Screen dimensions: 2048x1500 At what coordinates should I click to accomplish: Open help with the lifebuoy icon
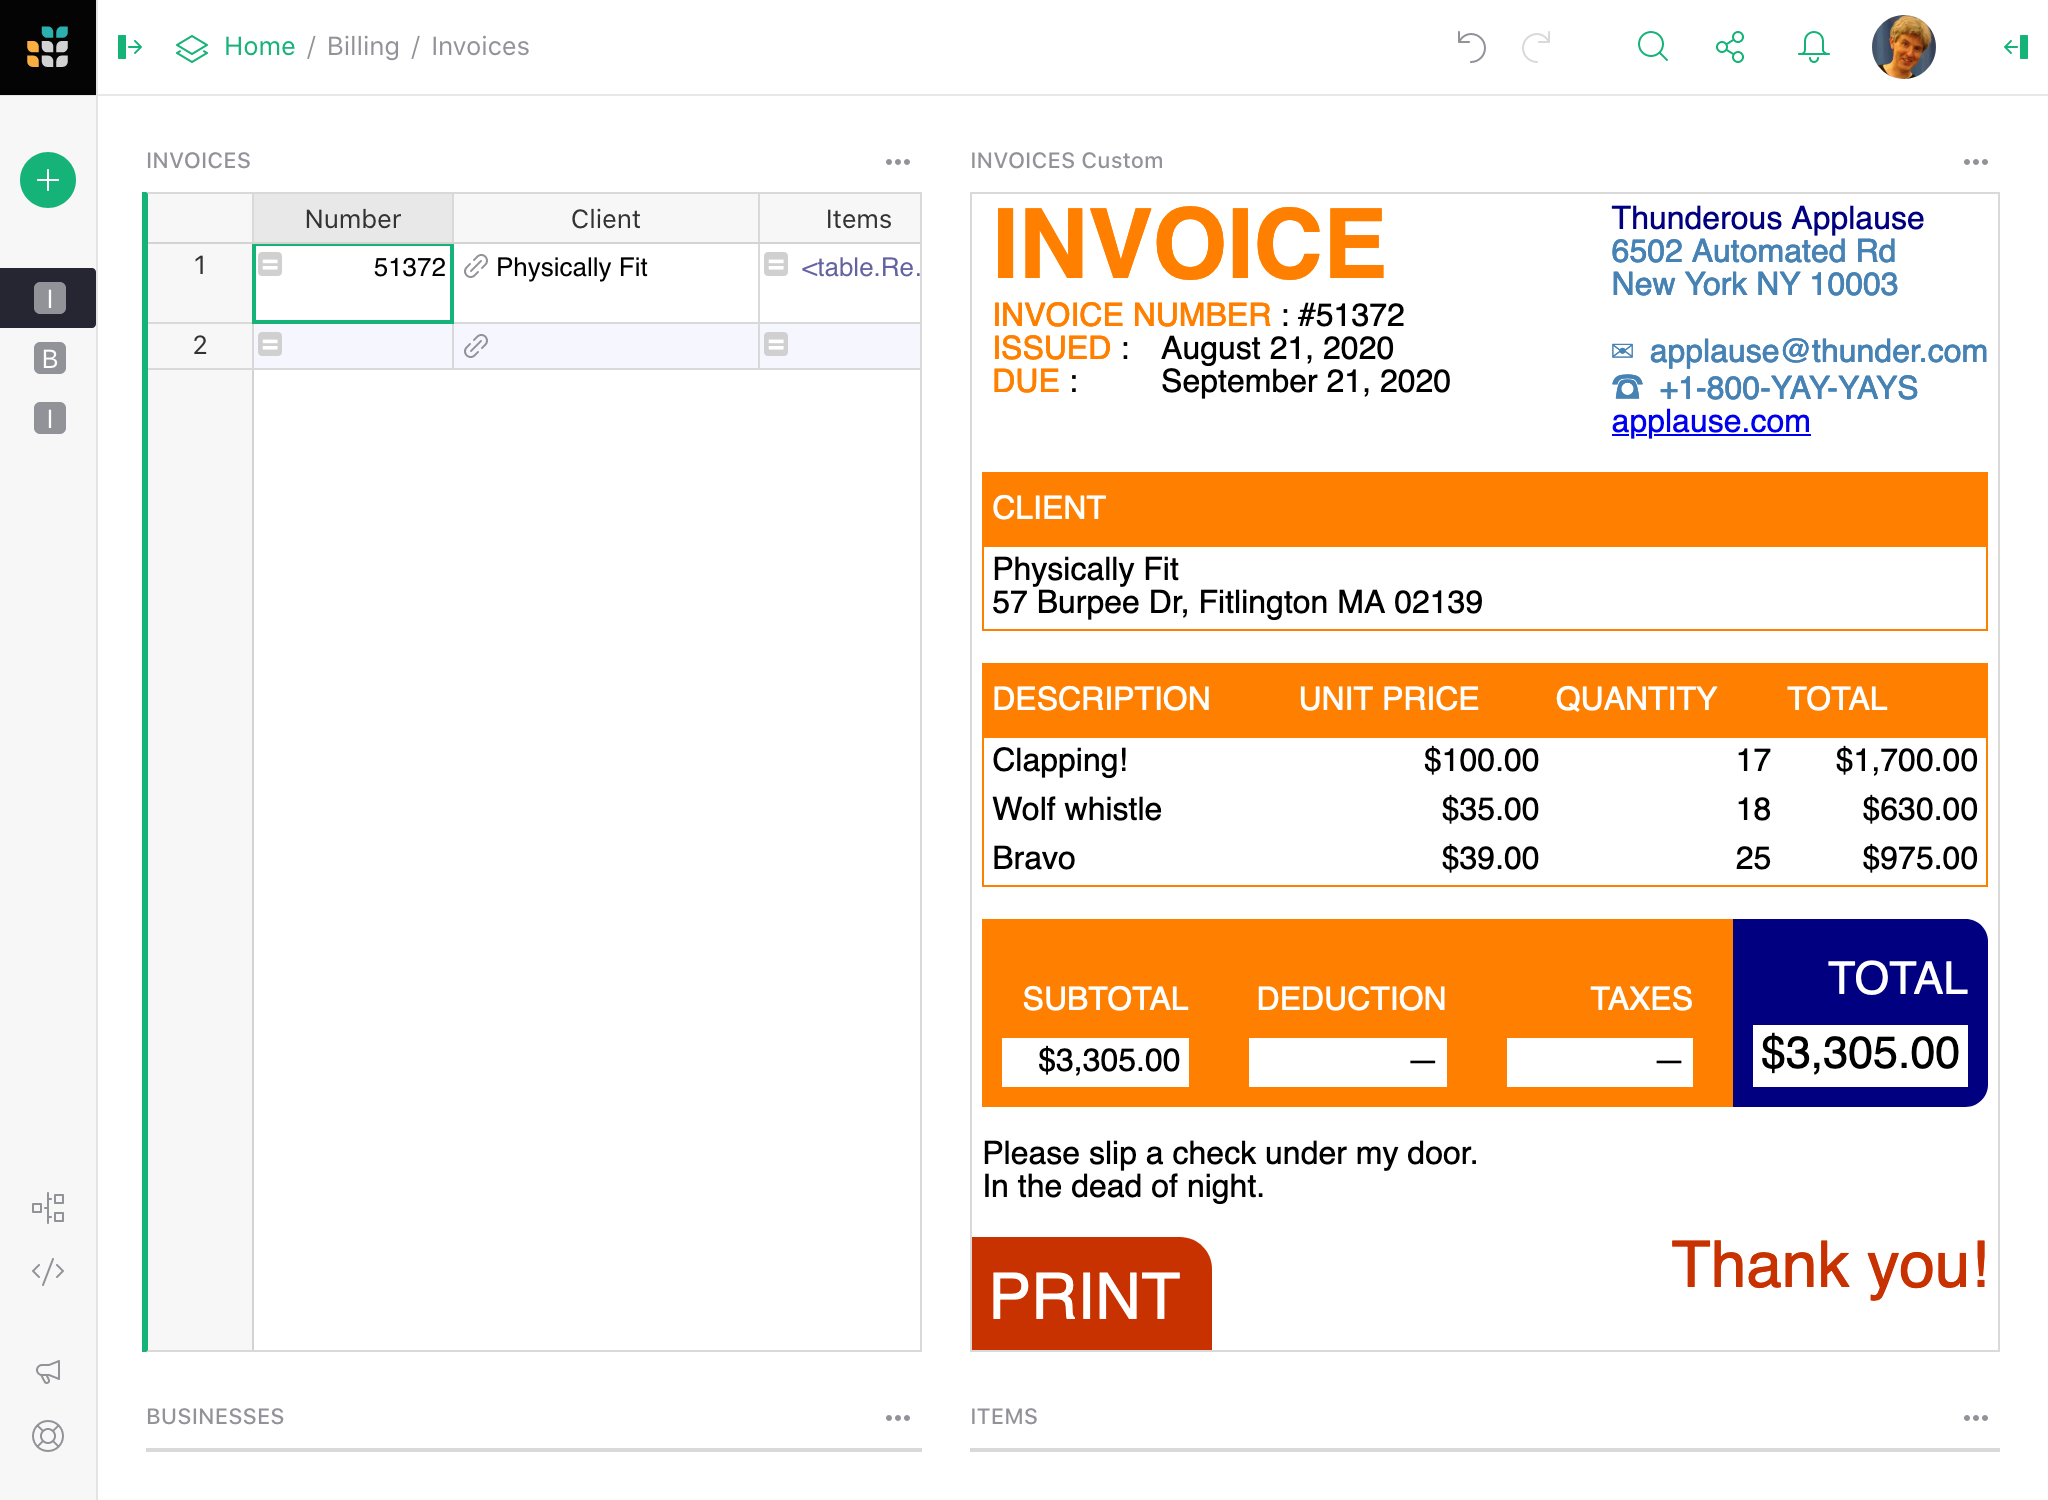48,1437
